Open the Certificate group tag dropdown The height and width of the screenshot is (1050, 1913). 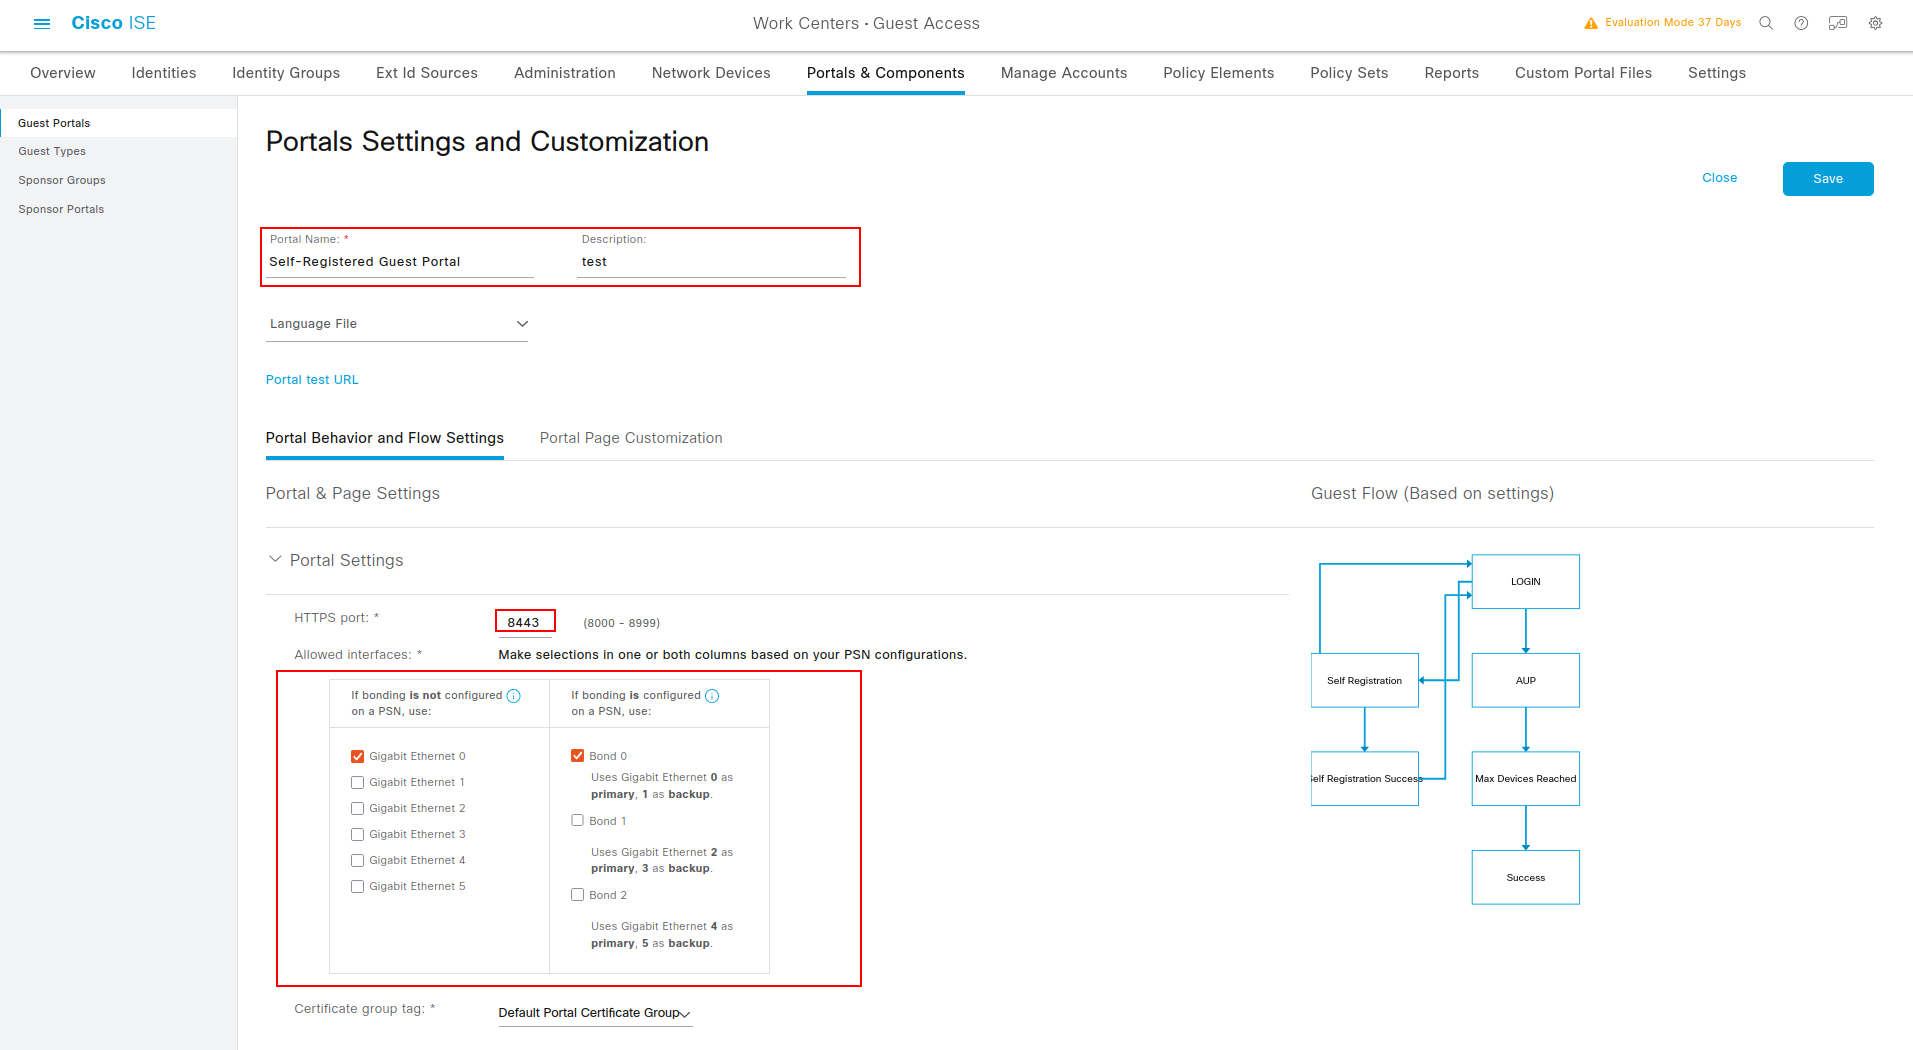coord(594,1013)
